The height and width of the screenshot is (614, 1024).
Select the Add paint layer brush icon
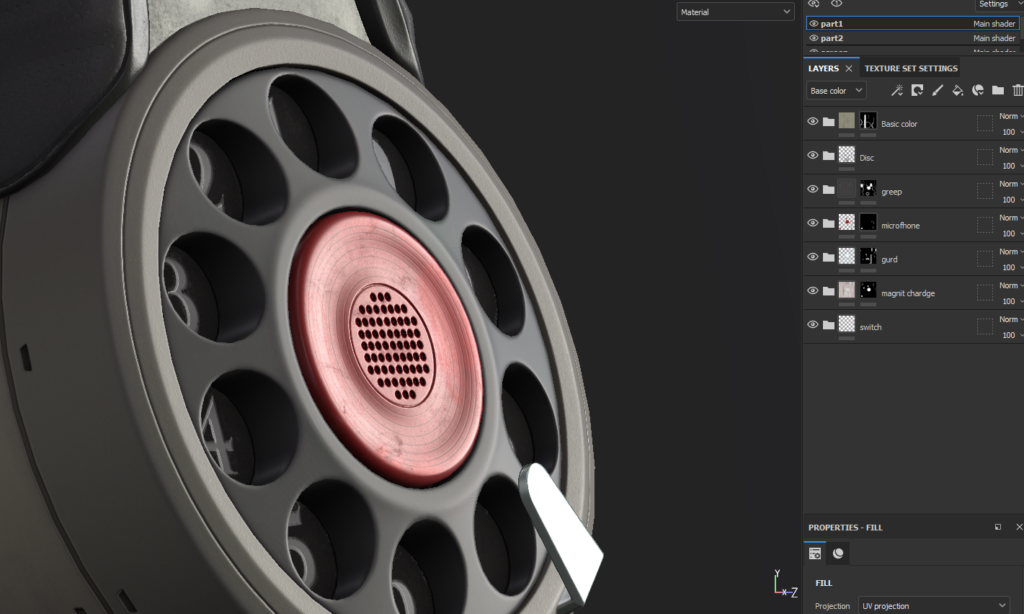pyautogui.click(x=937, y=90)
